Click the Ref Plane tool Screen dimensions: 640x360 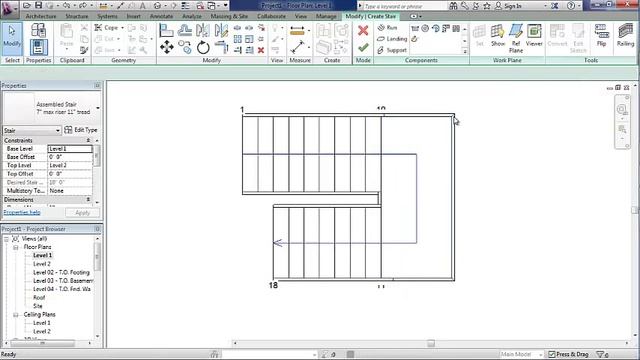coord(516,38)
